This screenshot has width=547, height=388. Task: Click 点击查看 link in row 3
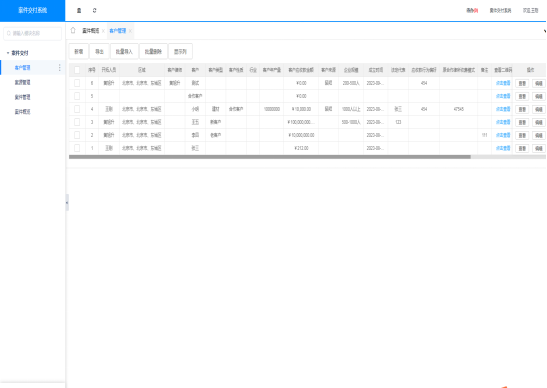pos(503,122)
